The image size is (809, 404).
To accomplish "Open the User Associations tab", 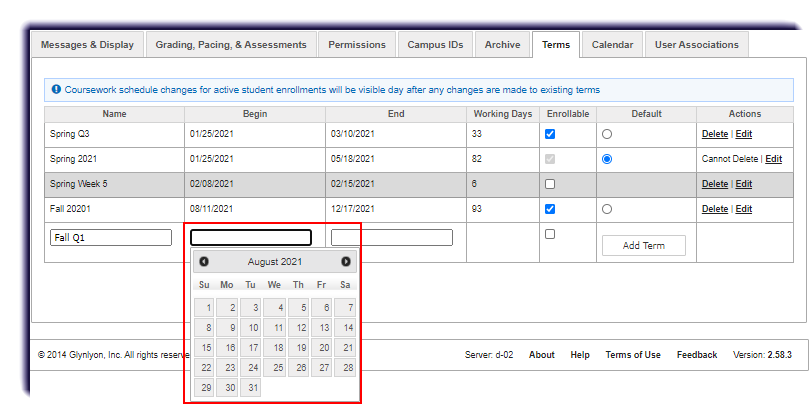I will [696, 45].
